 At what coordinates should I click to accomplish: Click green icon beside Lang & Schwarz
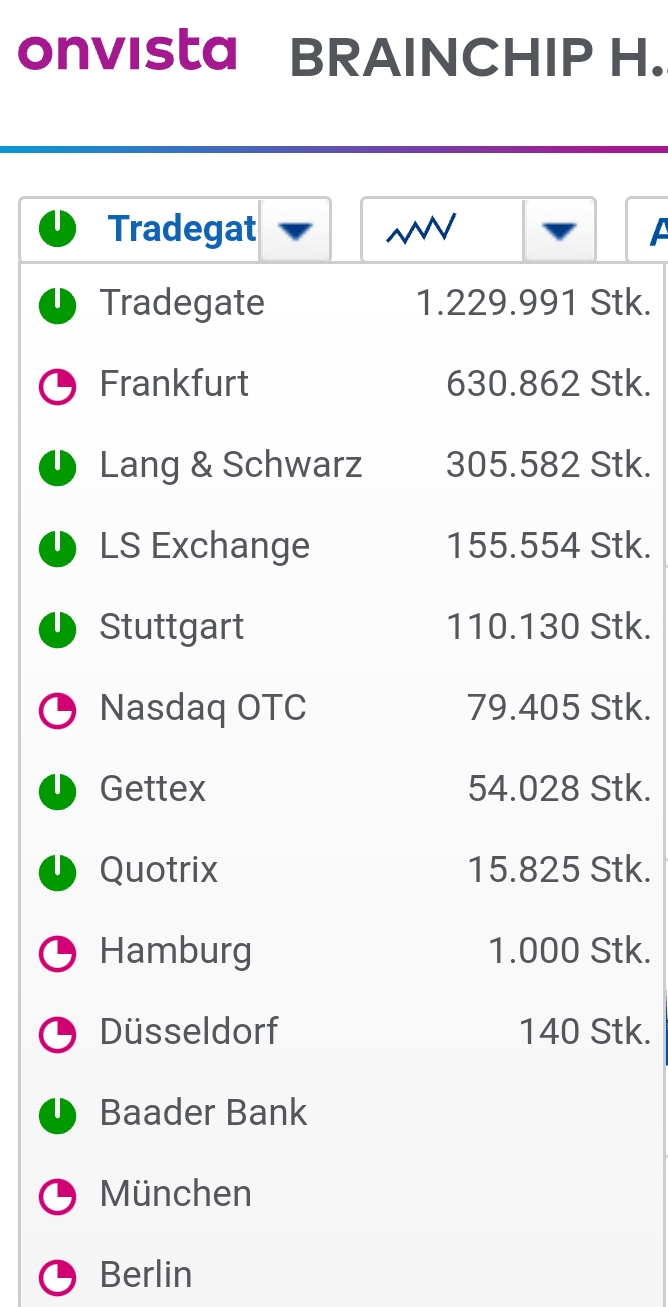[57, 466]
